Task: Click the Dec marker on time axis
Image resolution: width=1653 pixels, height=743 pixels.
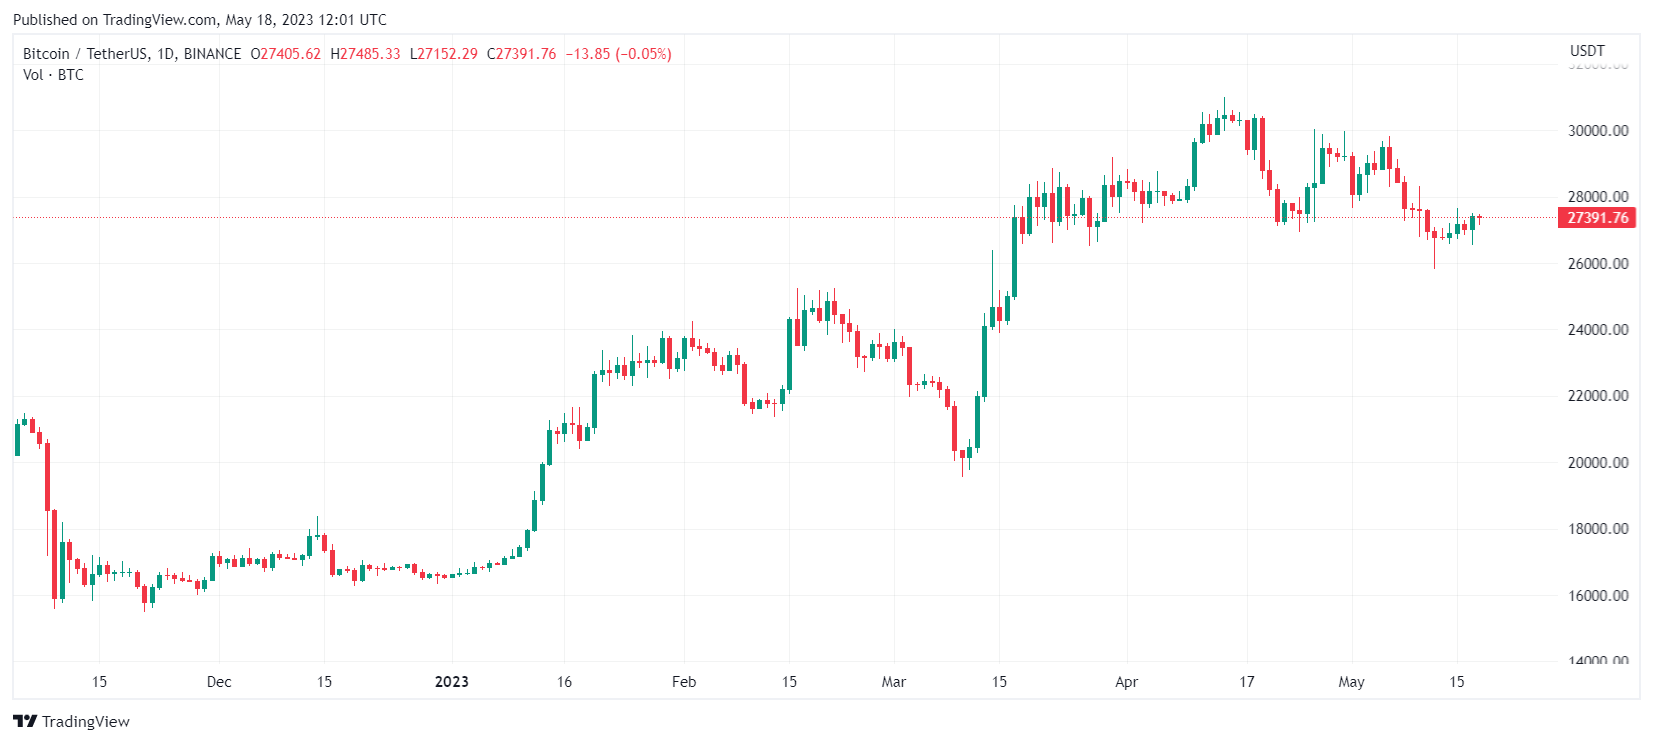Action: pos(219,682)
